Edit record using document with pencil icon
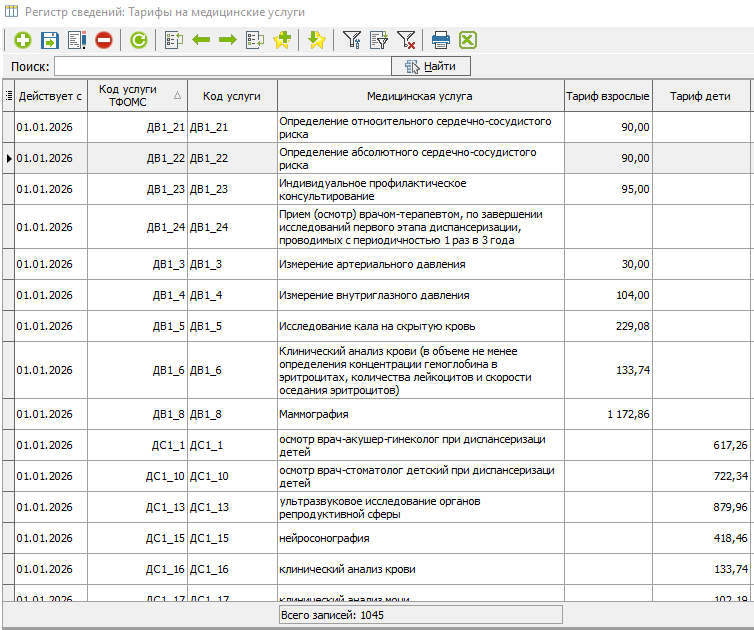 [77, 40]
